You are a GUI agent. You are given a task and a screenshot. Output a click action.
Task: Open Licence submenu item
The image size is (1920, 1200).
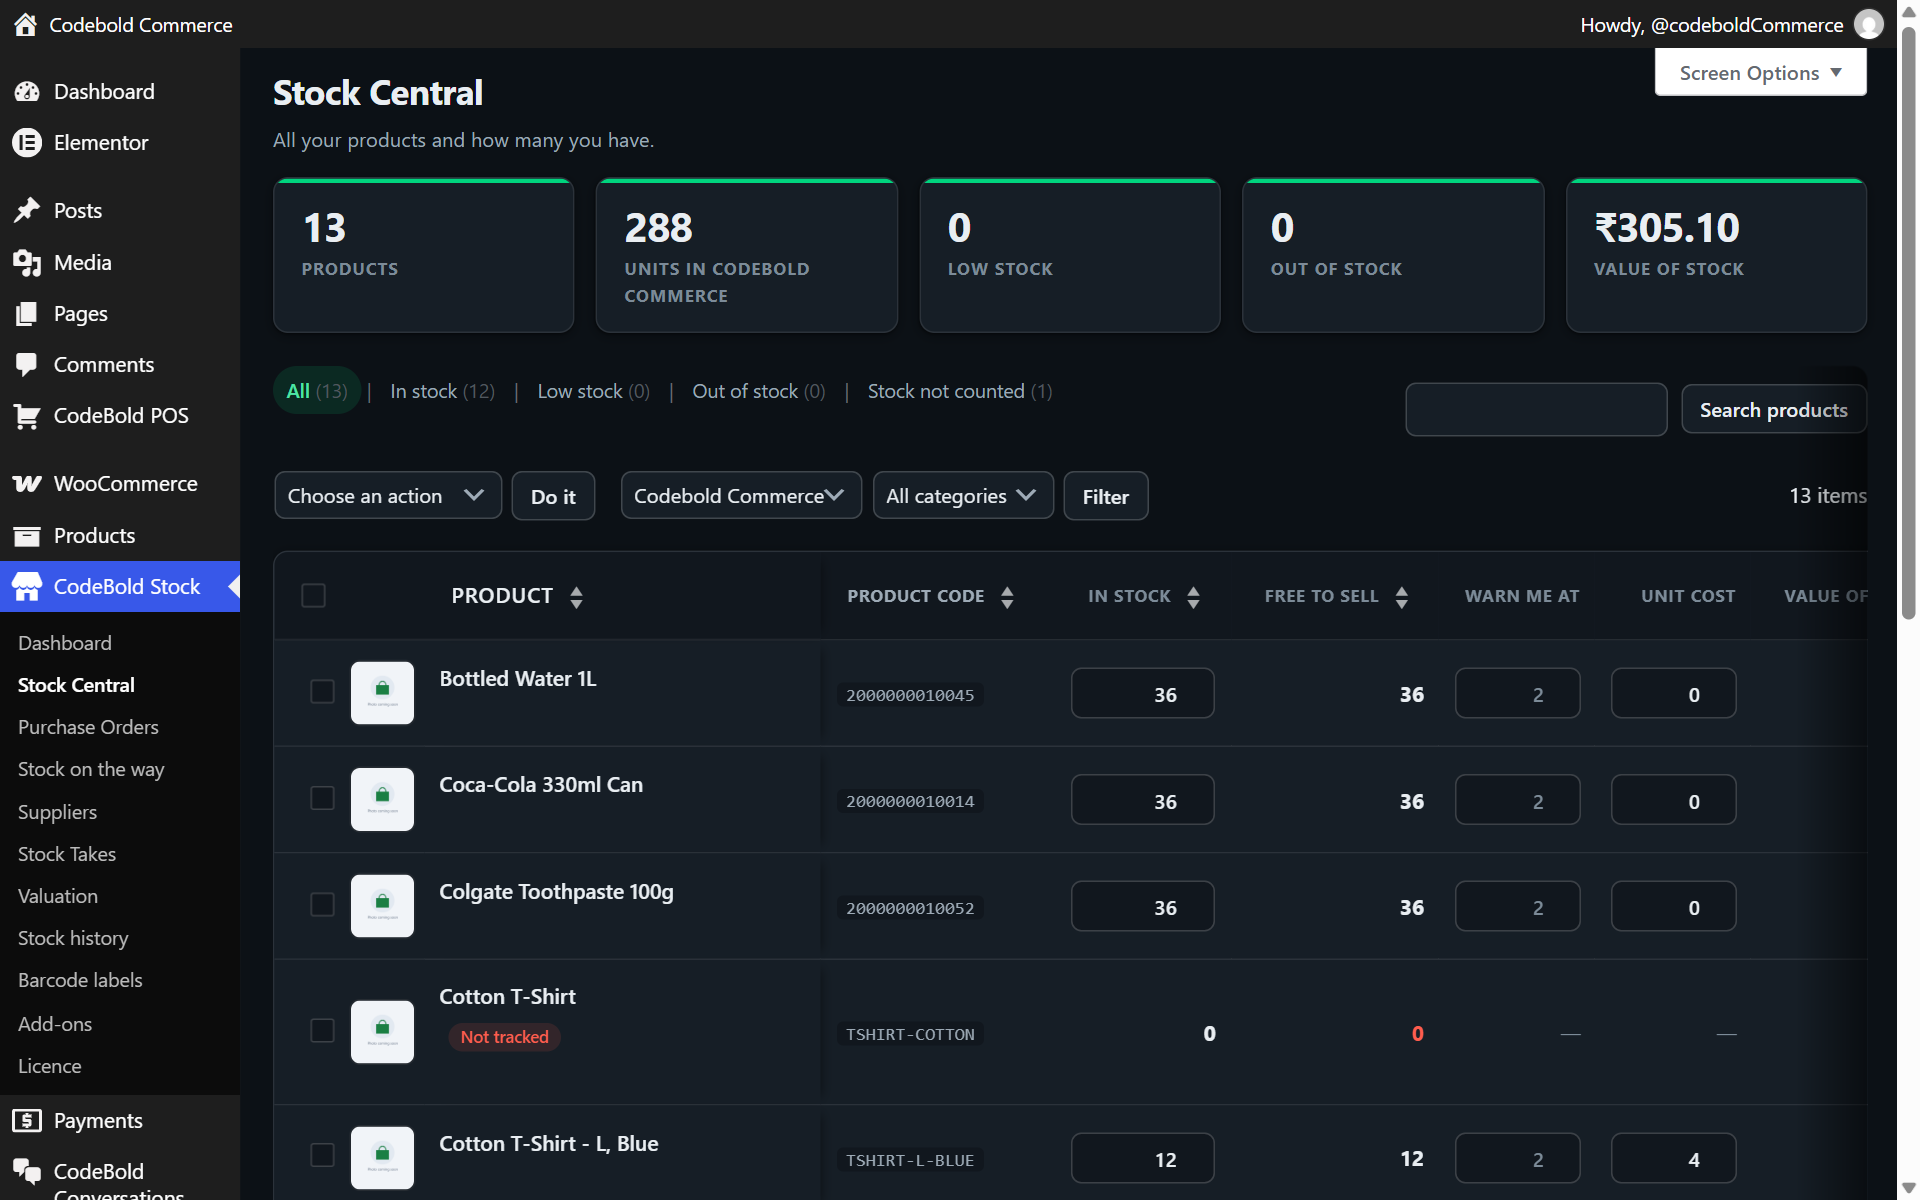[x=50, y=1066]
